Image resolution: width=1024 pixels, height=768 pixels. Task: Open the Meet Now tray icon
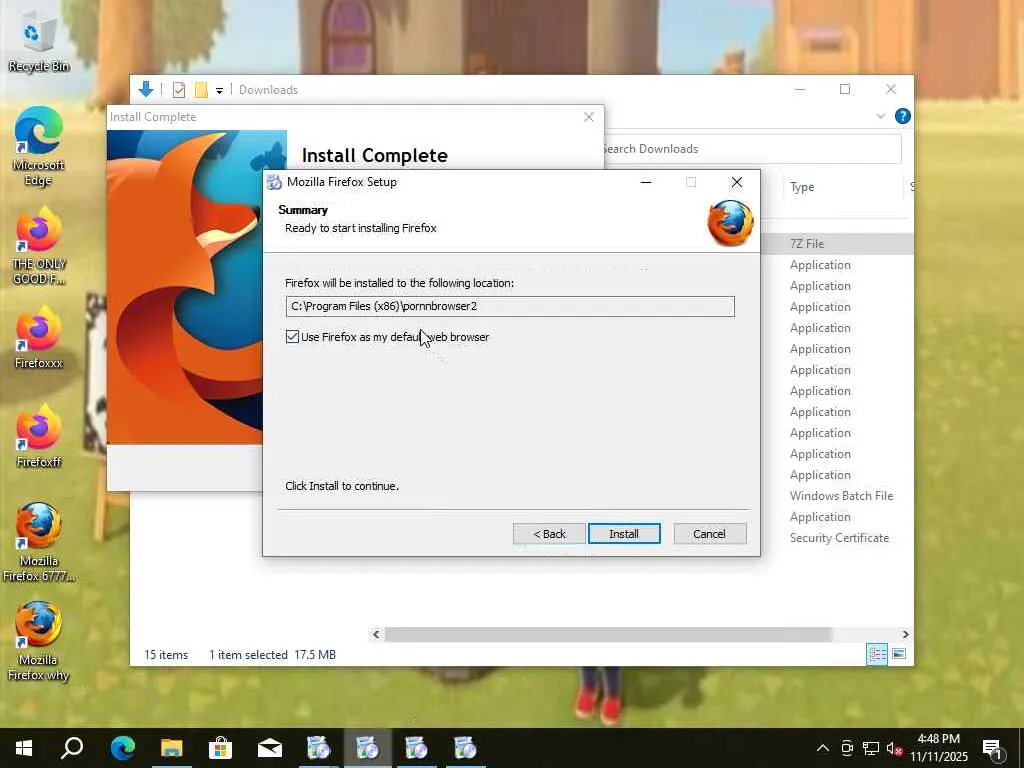click(x=847, y=748)
